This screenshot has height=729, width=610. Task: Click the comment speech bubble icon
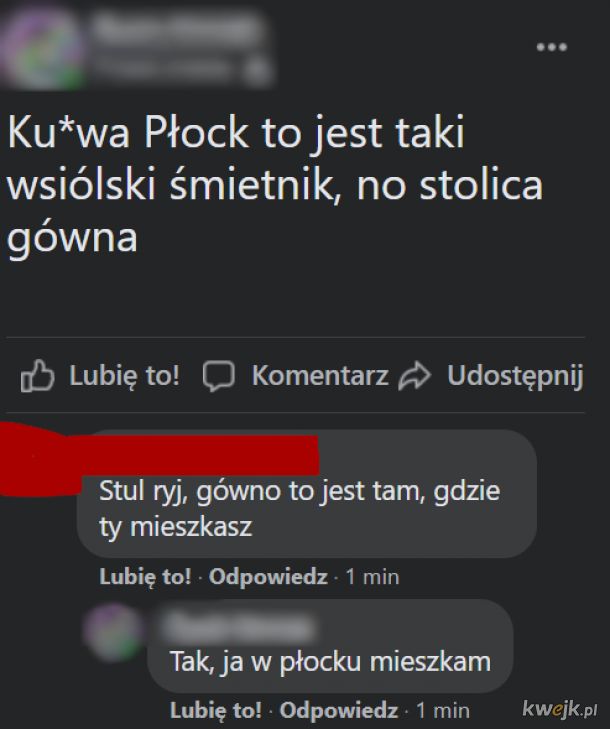[x=219, y=376]
